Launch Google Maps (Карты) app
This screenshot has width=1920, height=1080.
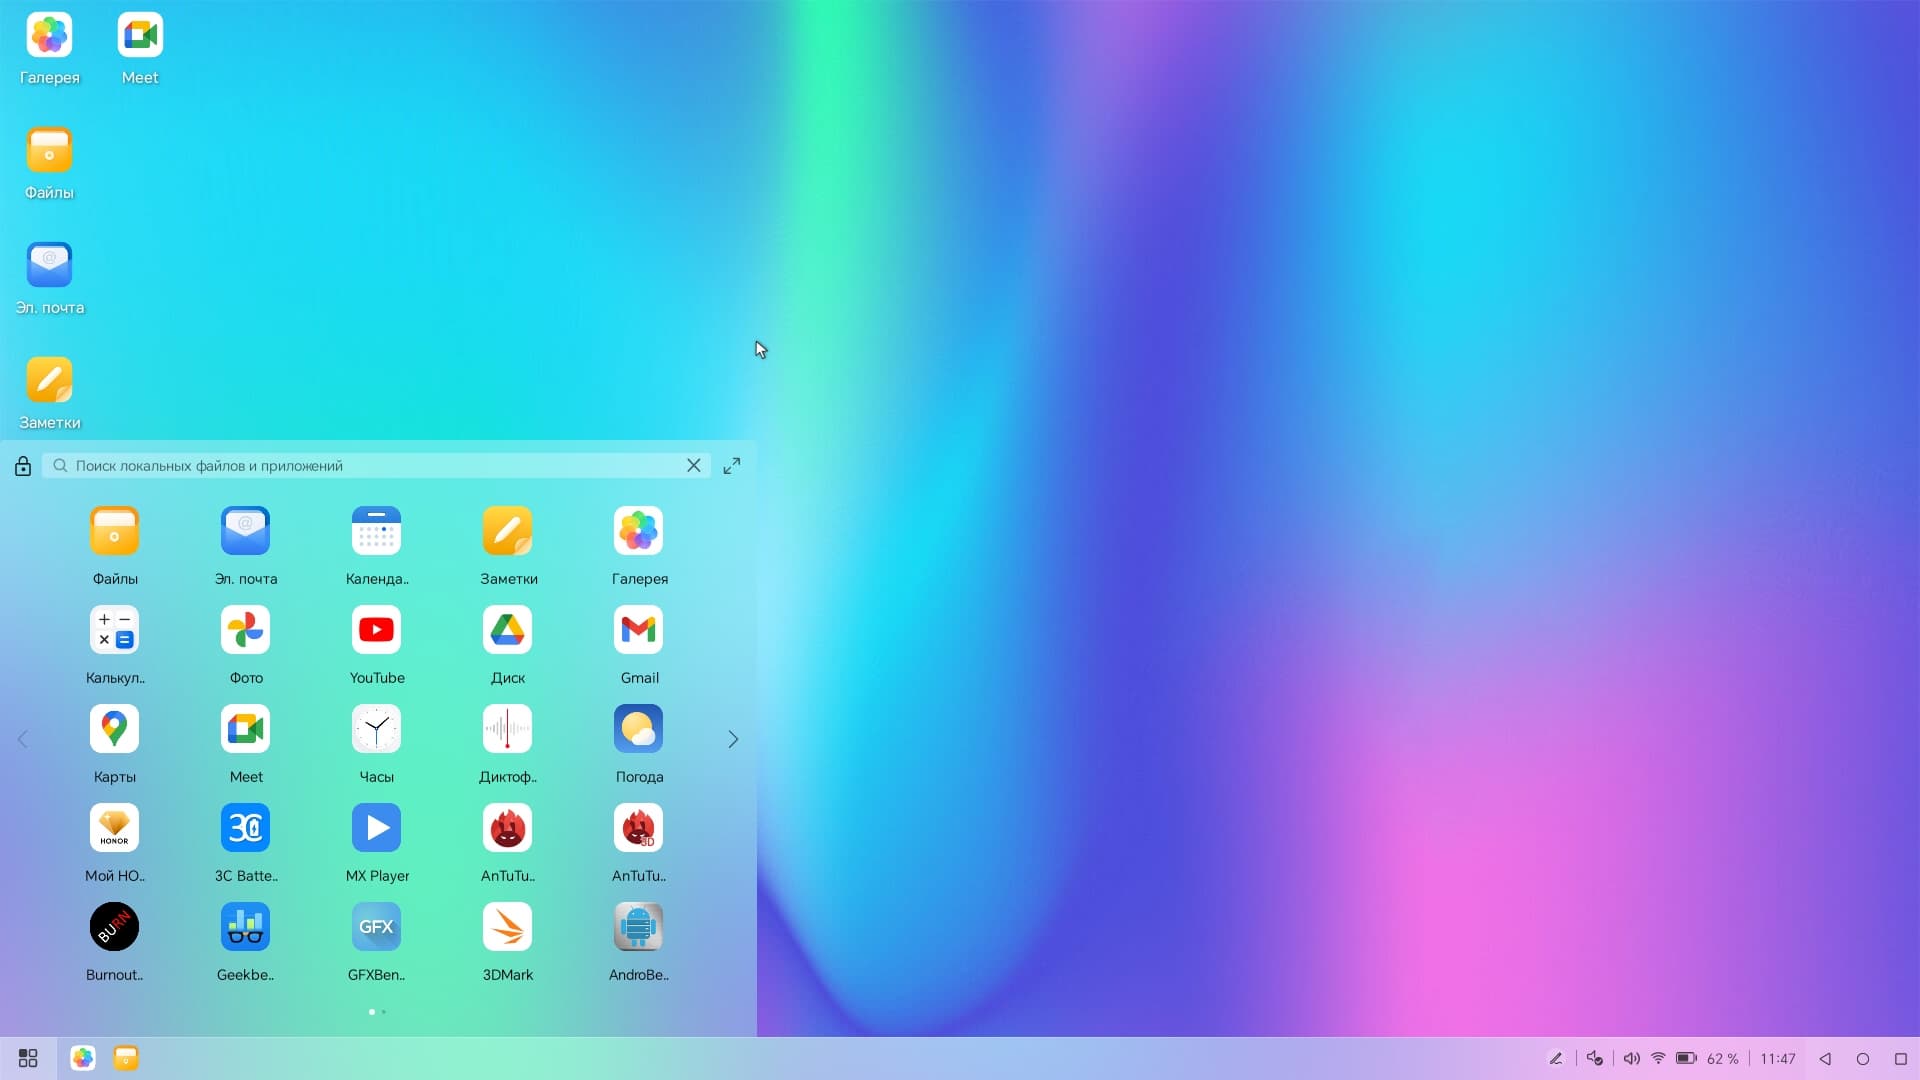114,729
